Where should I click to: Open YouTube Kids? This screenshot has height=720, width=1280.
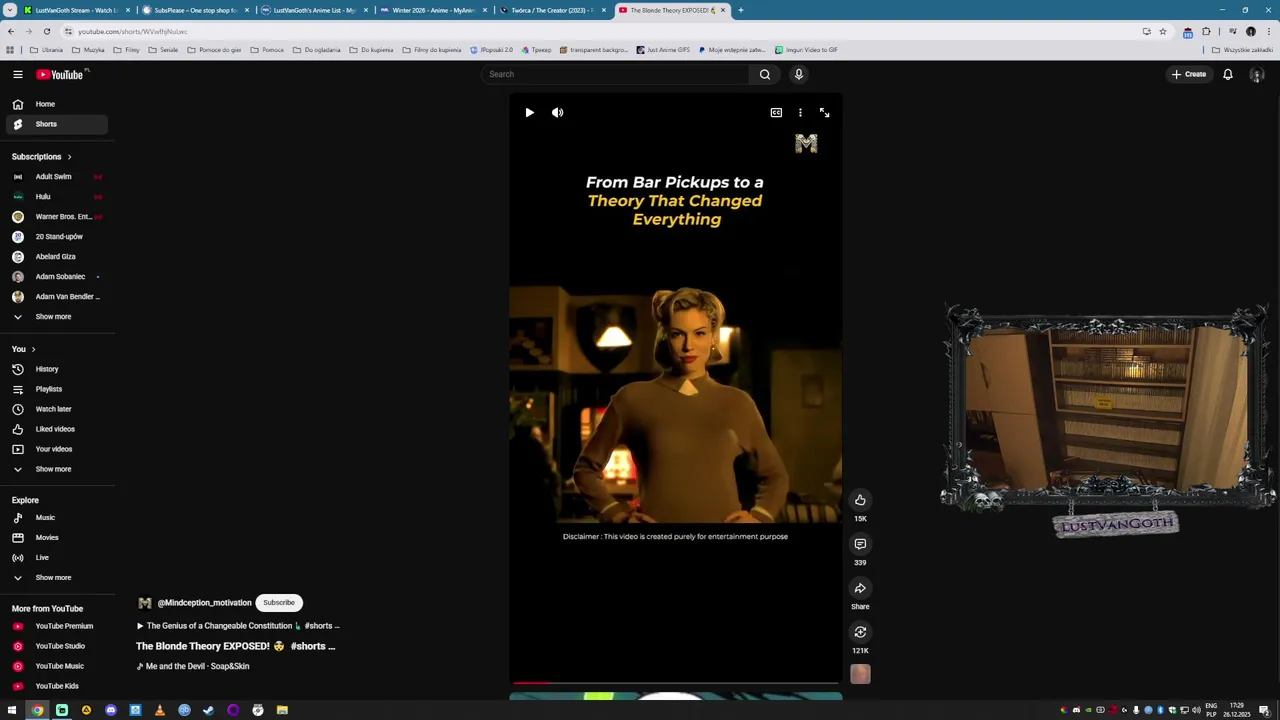click(56, 686)
